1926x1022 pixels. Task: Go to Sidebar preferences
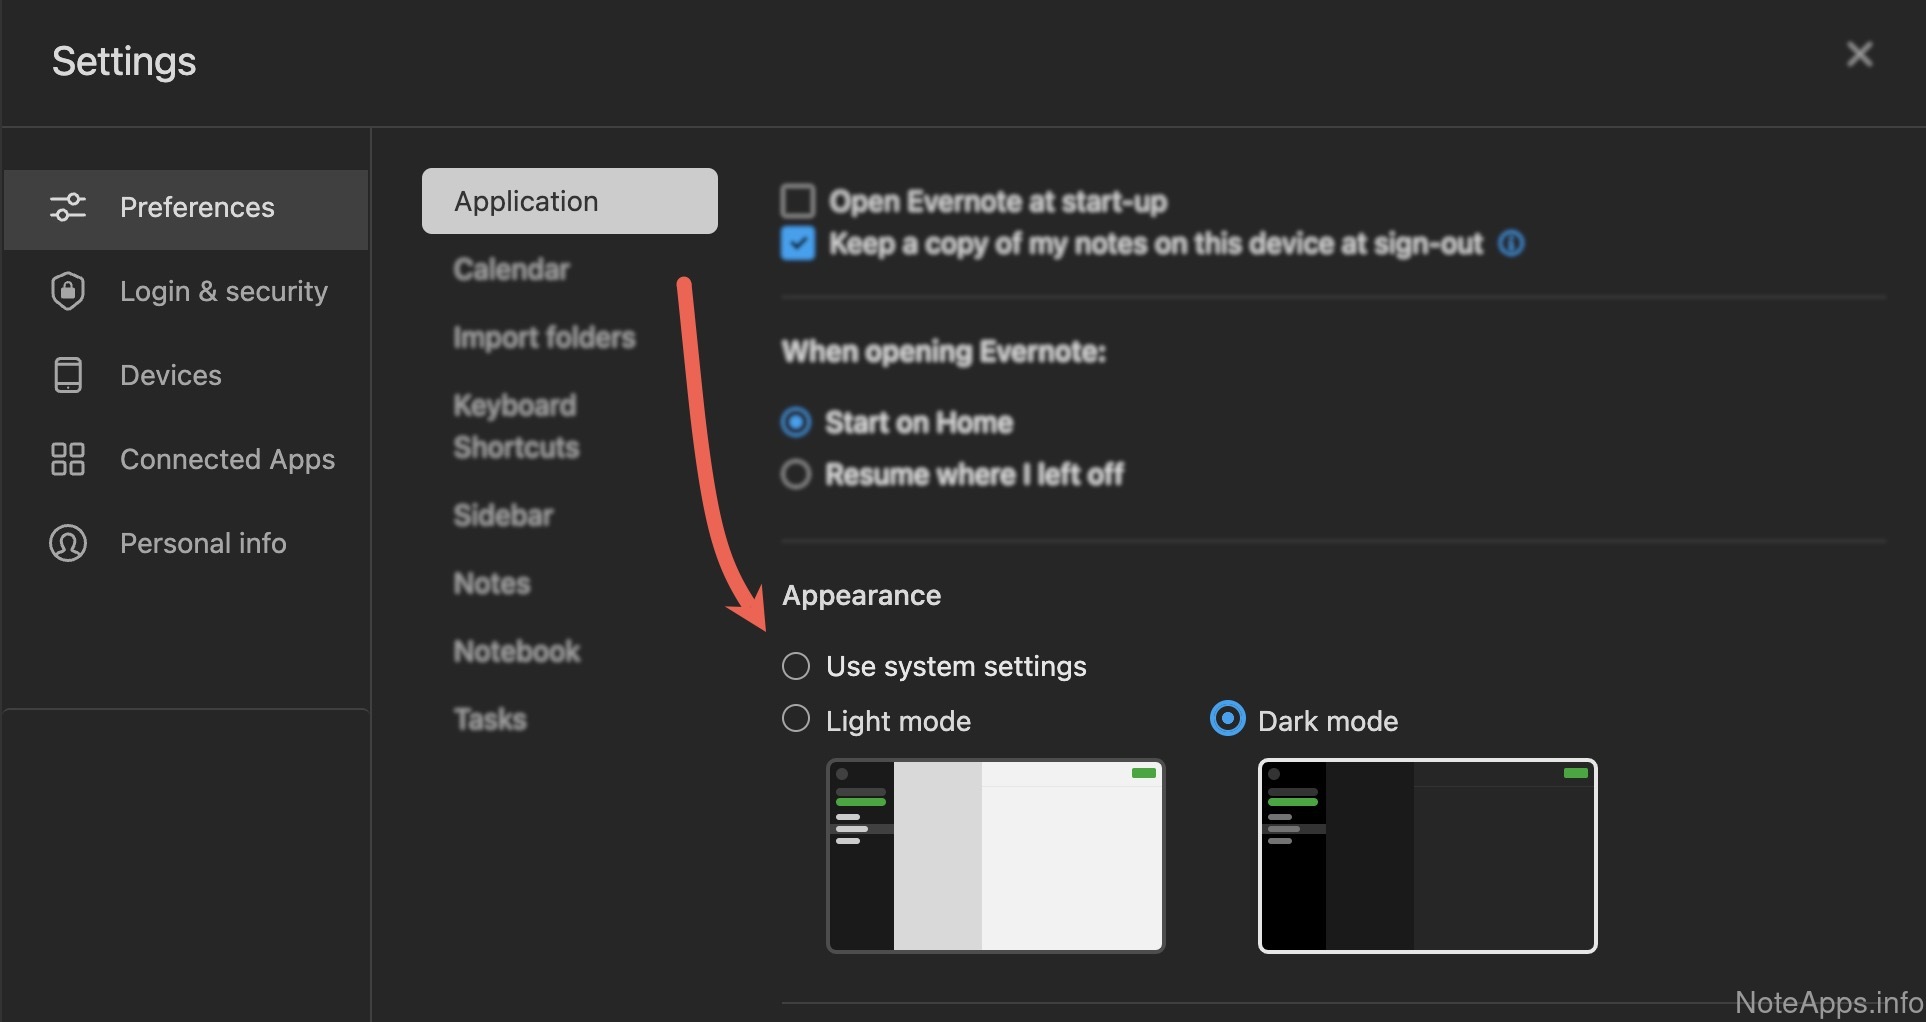point(503,515)
